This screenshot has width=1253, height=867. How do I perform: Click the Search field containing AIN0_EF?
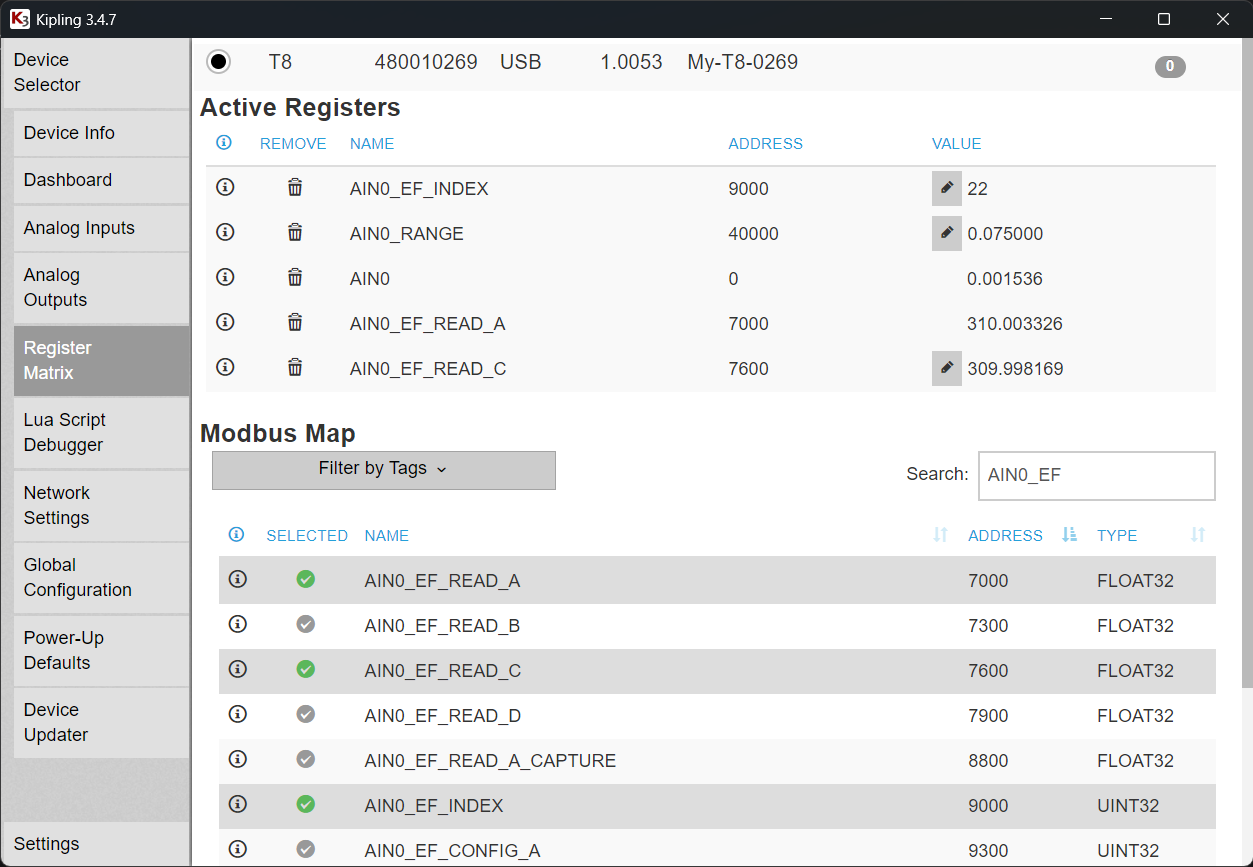point(1096,475)
